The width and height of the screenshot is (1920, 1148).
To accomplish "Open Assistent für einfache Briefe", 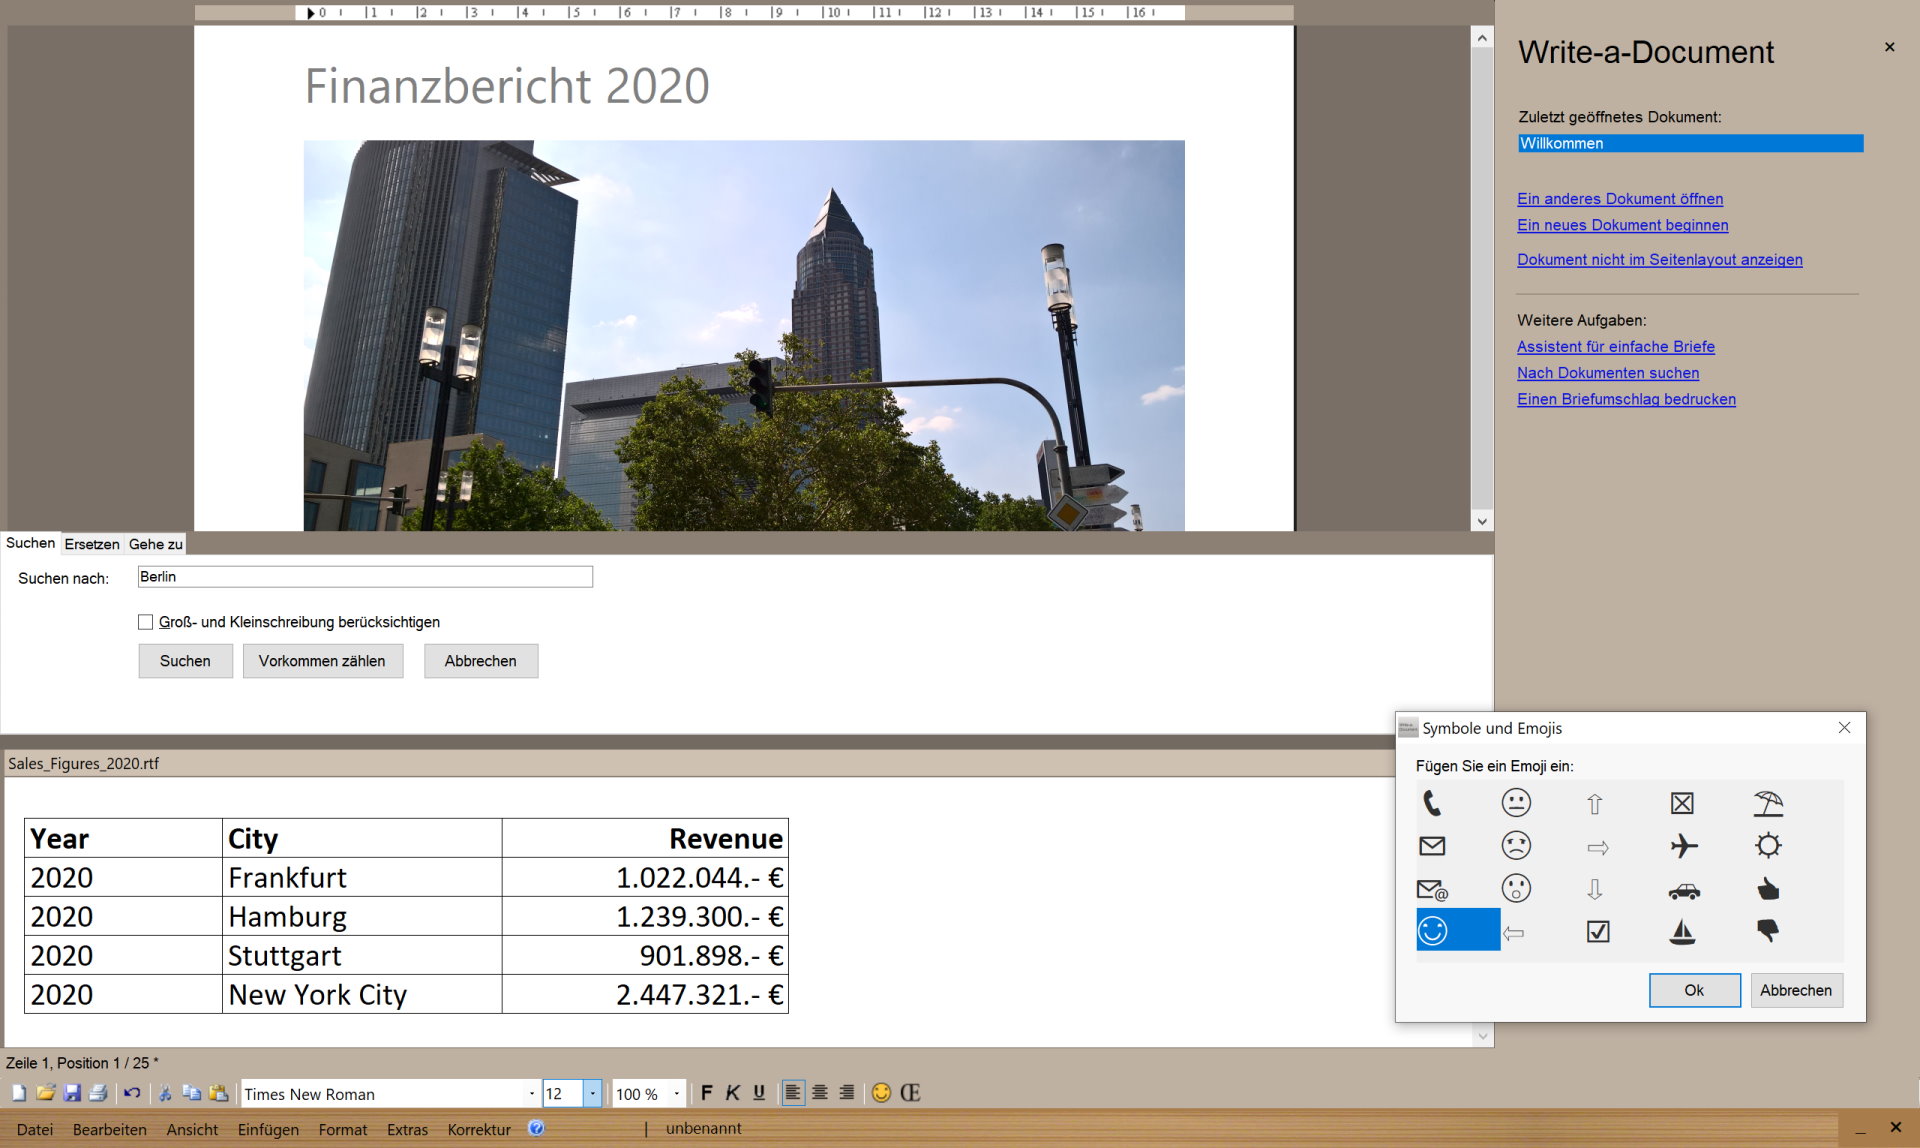I will [1616, 347].
